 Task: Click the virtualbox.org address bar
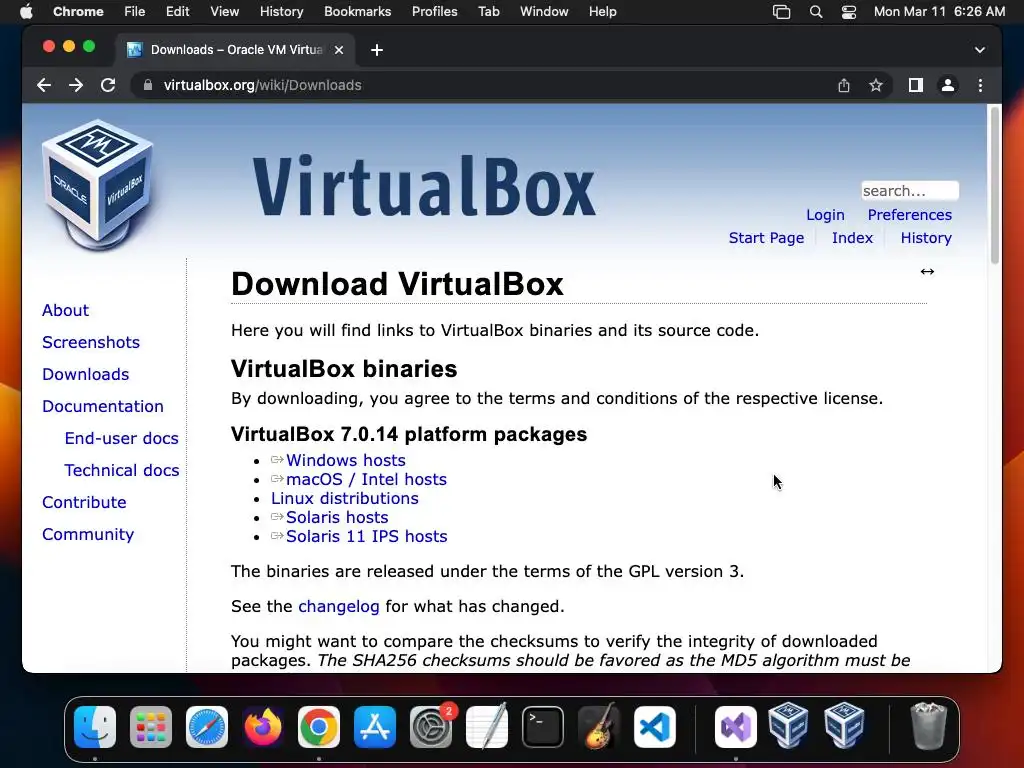483,85
